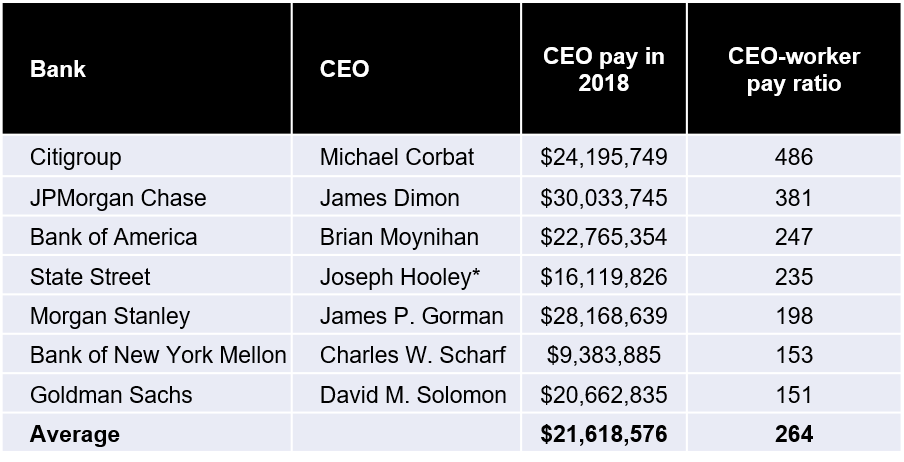Click CEO name James Dimon

(x=389, y=198)
